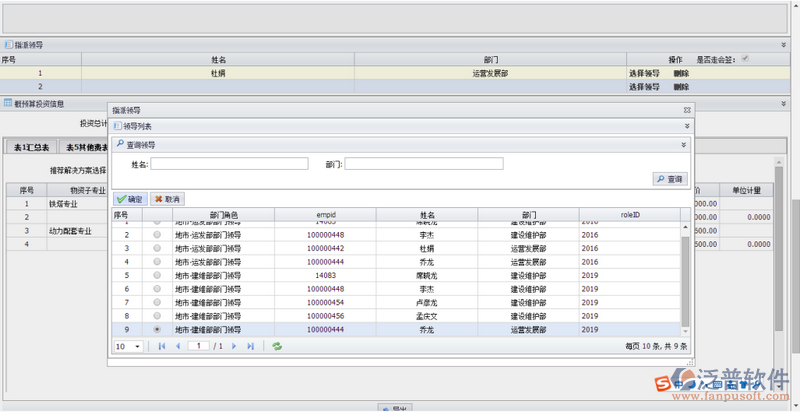Select radio button for row 3 杜娟
The width and height of the screenshot is (800, 412).
tap(157, 248)
